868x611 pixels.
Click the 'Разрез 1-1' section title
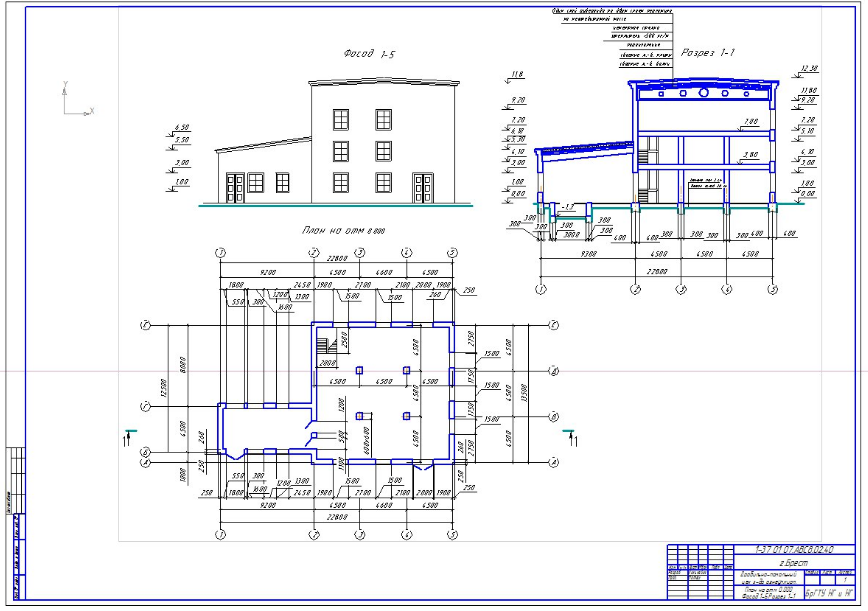coord(707,53)
